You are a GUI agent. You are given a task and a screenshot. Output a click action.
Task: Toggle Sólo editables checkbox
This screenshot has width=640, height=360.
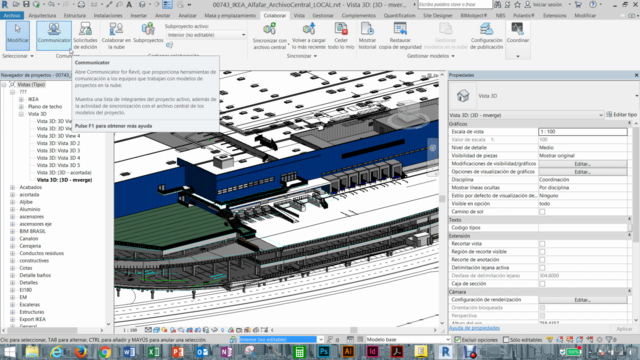pyautogui.click(x=506, y=340)
